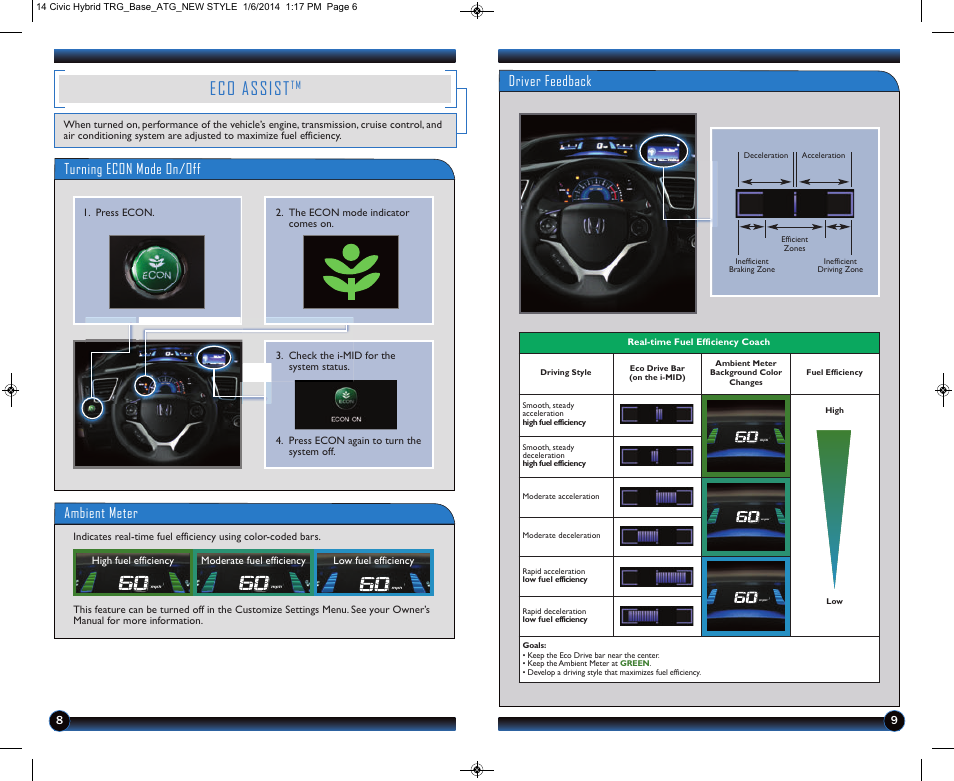
Task: Click the green GREEN word in Goals
Action: click(635, 664)
